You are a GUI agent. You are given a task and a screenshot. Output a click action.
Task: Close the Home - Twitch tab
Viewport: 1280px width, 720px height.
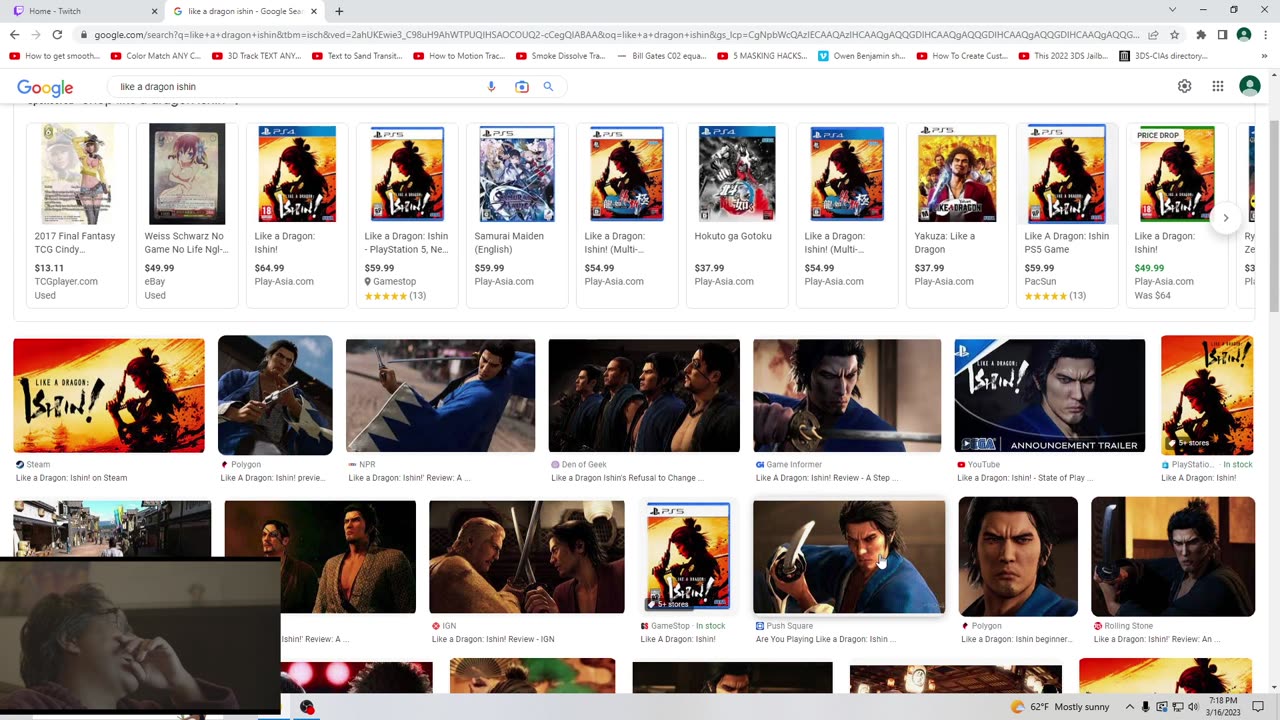pos(154,11)
